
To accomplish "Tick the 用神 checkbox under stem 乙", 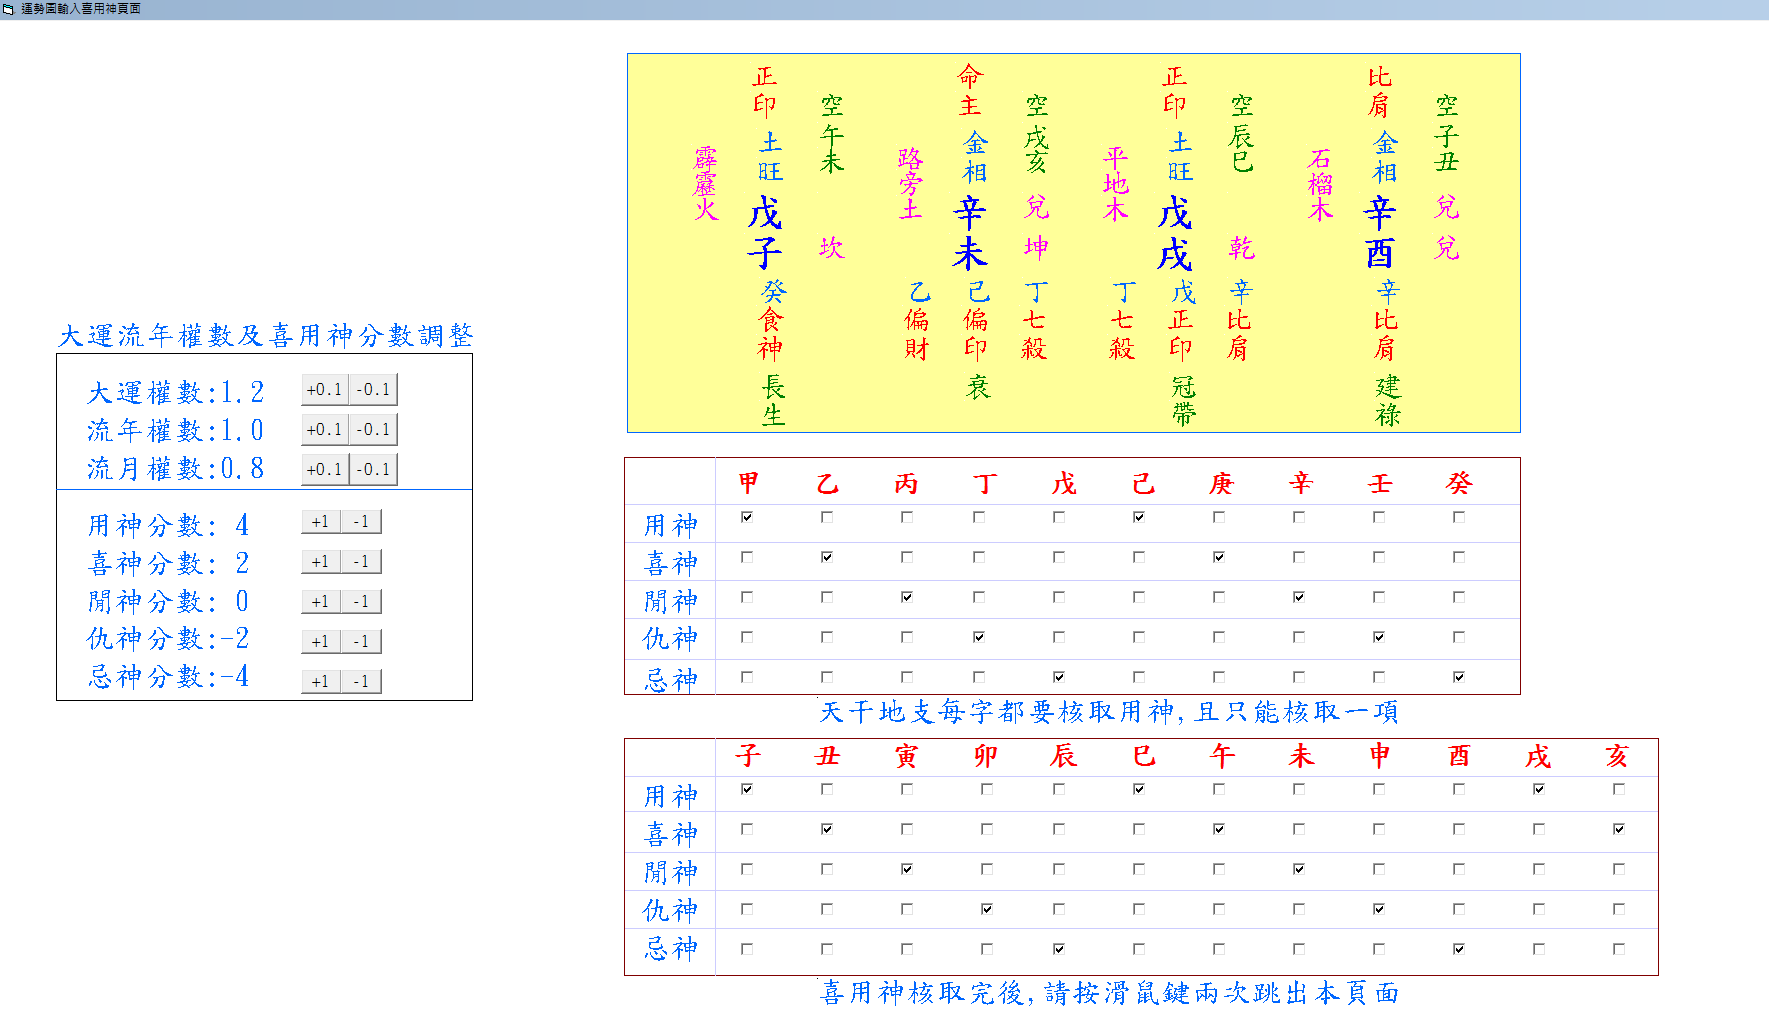I will tap(827, 517).
